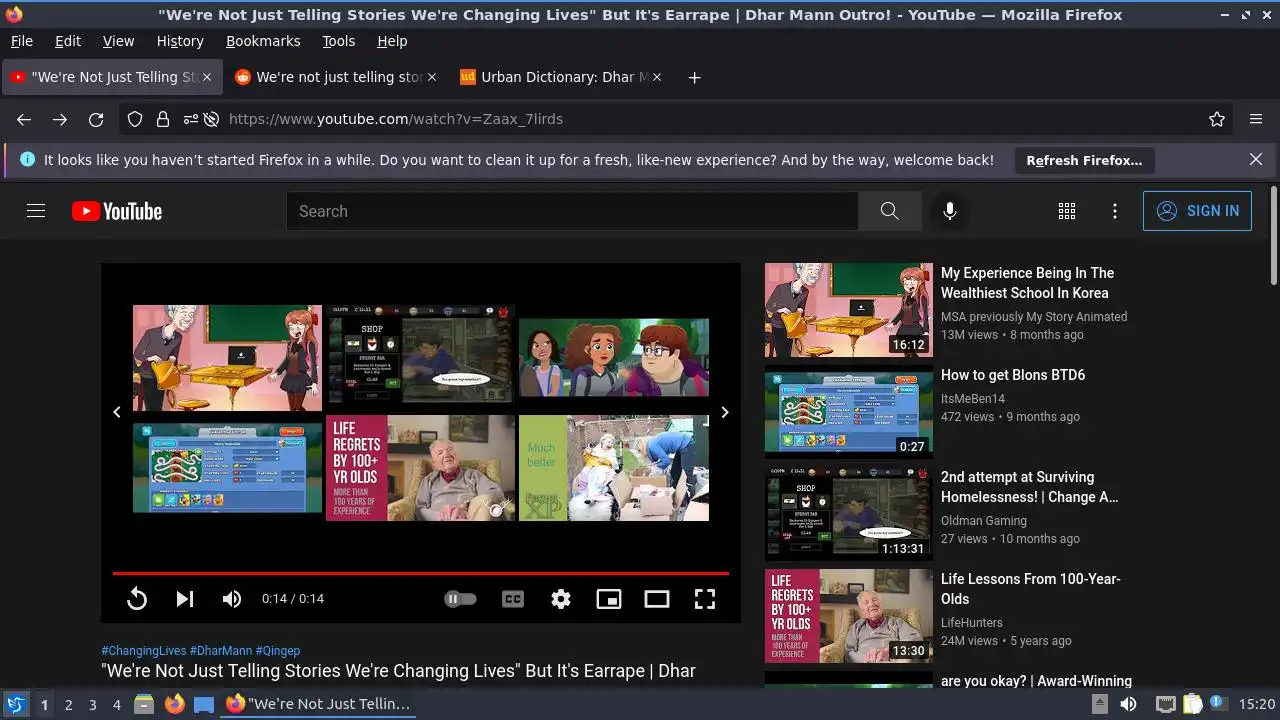
Task: Open the #ChangingLives hashtag link
Action: [143, 650]
